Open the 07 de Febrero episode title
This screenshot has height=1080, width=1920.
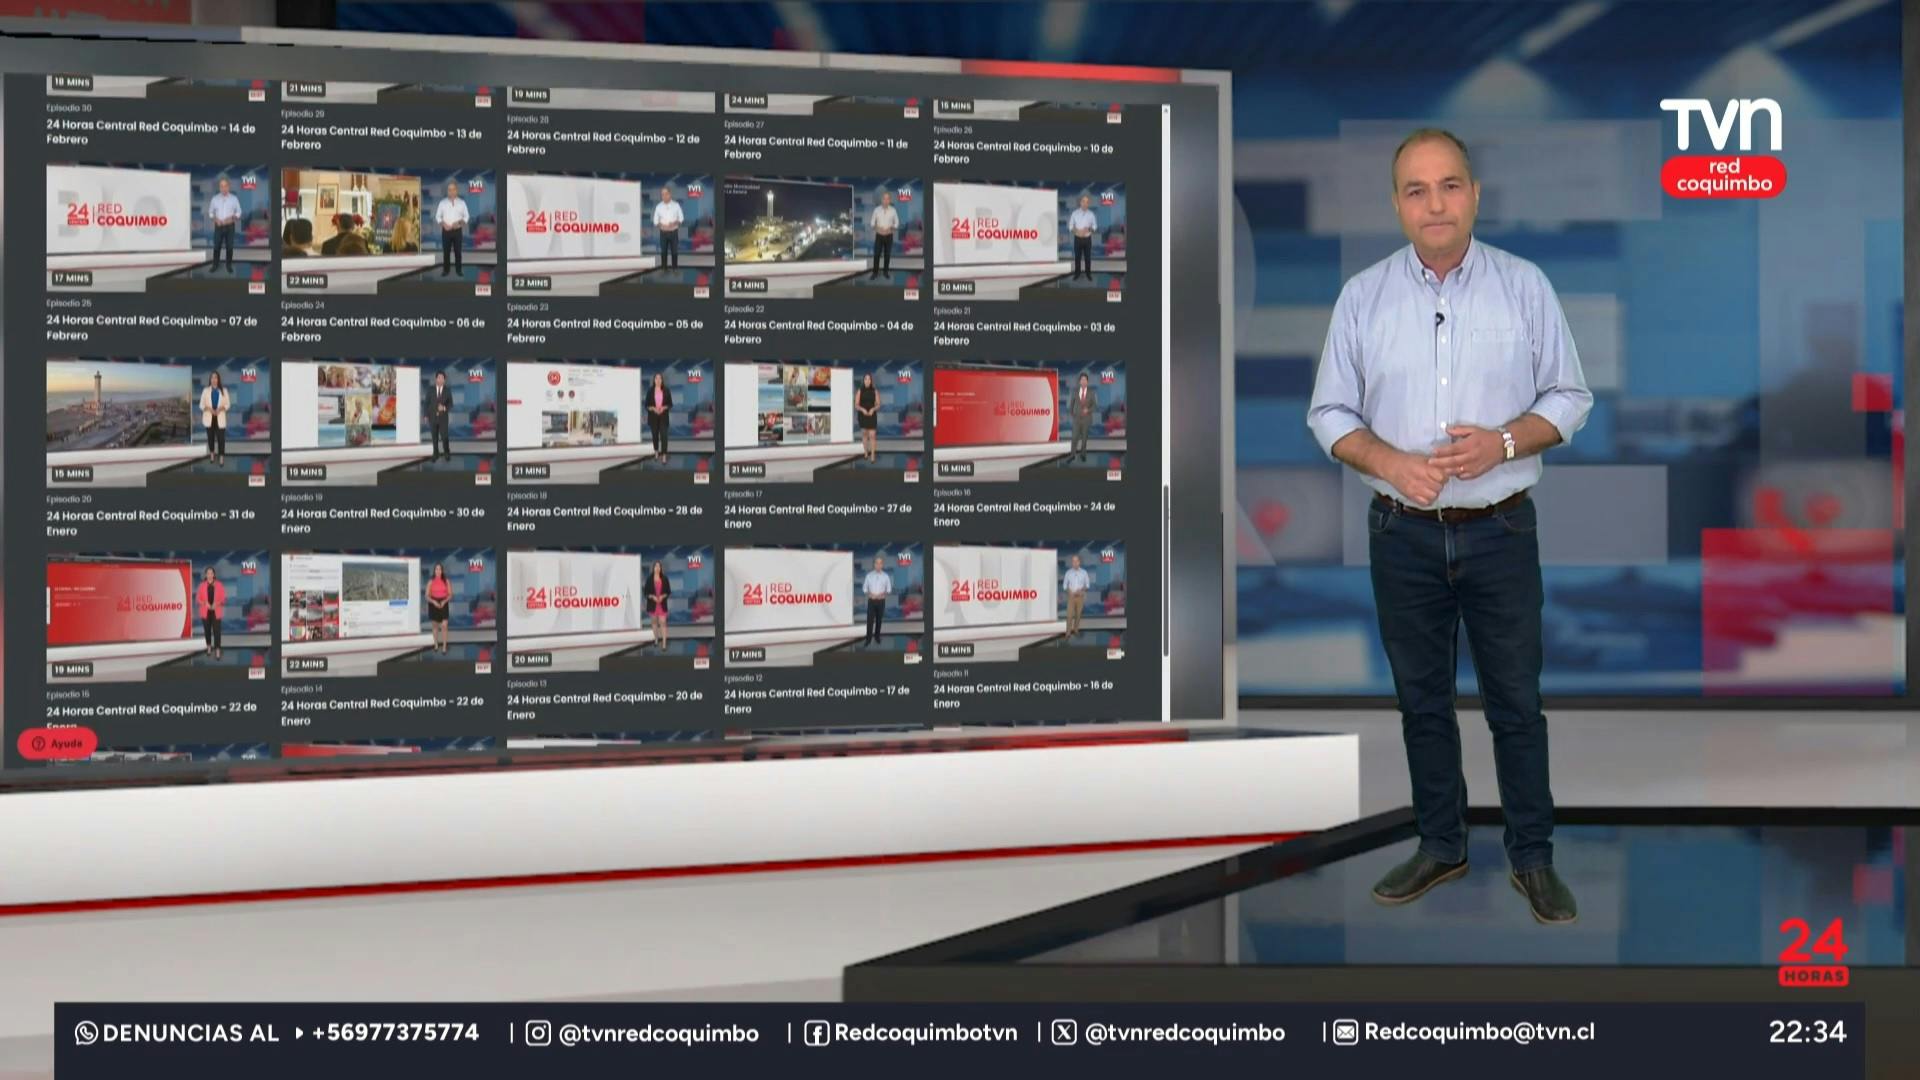point(151,328)
